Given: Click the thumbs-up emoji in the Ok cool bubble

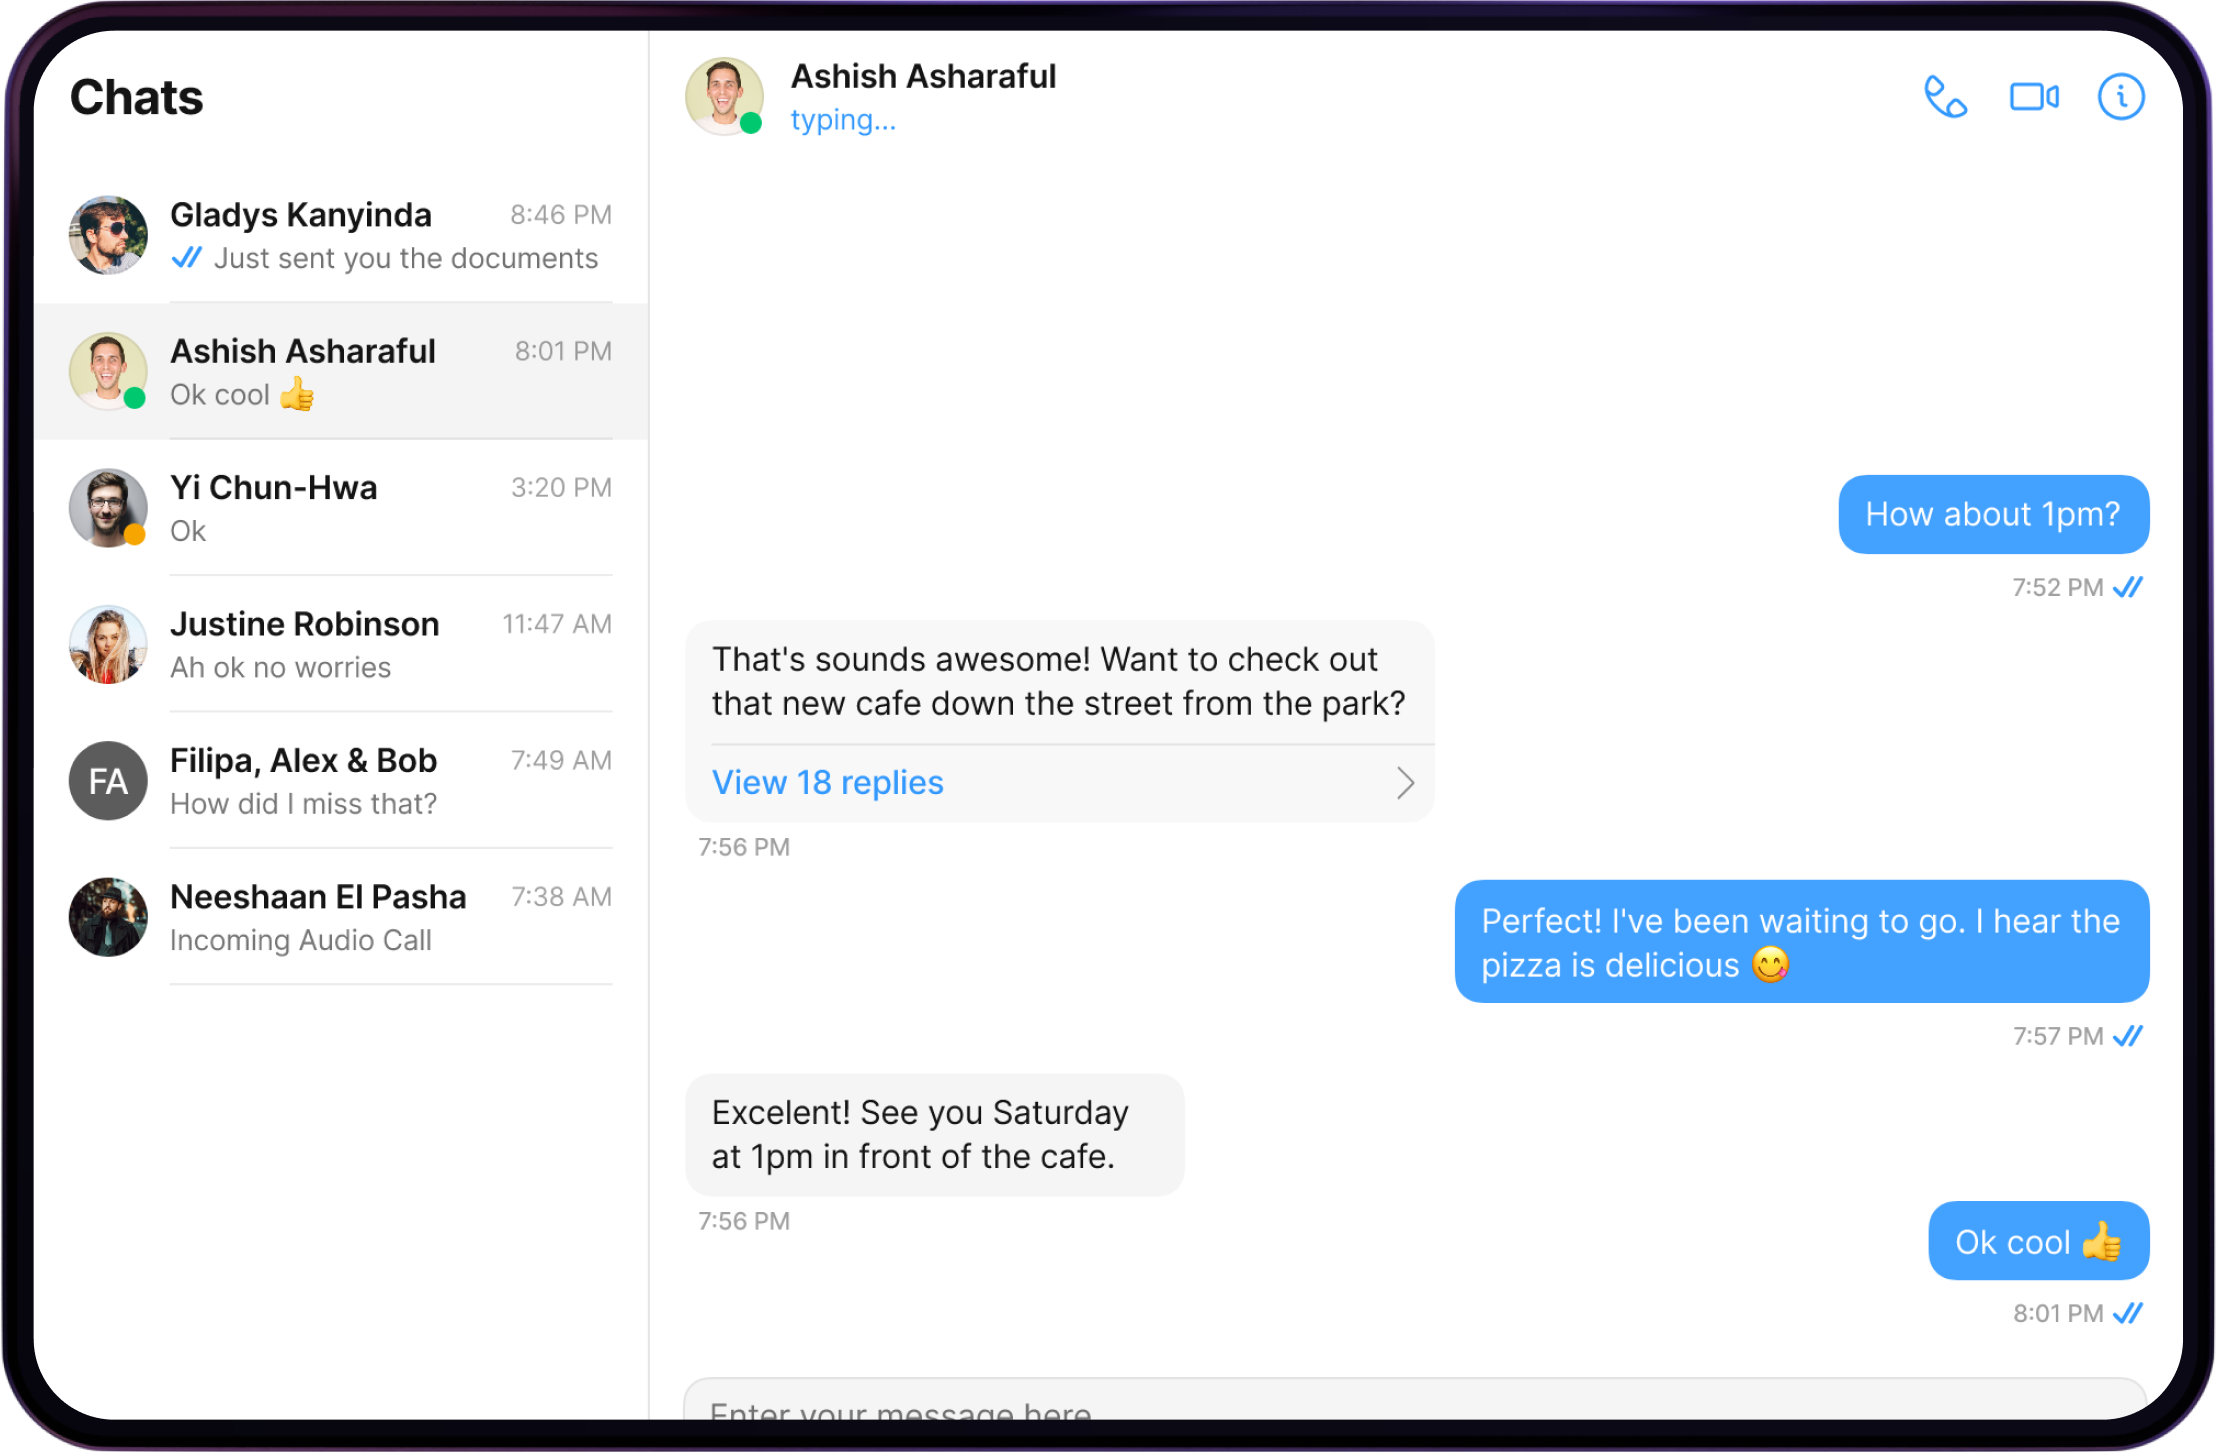Looking at the screenshot, I should click(x=2102, y=1242).
